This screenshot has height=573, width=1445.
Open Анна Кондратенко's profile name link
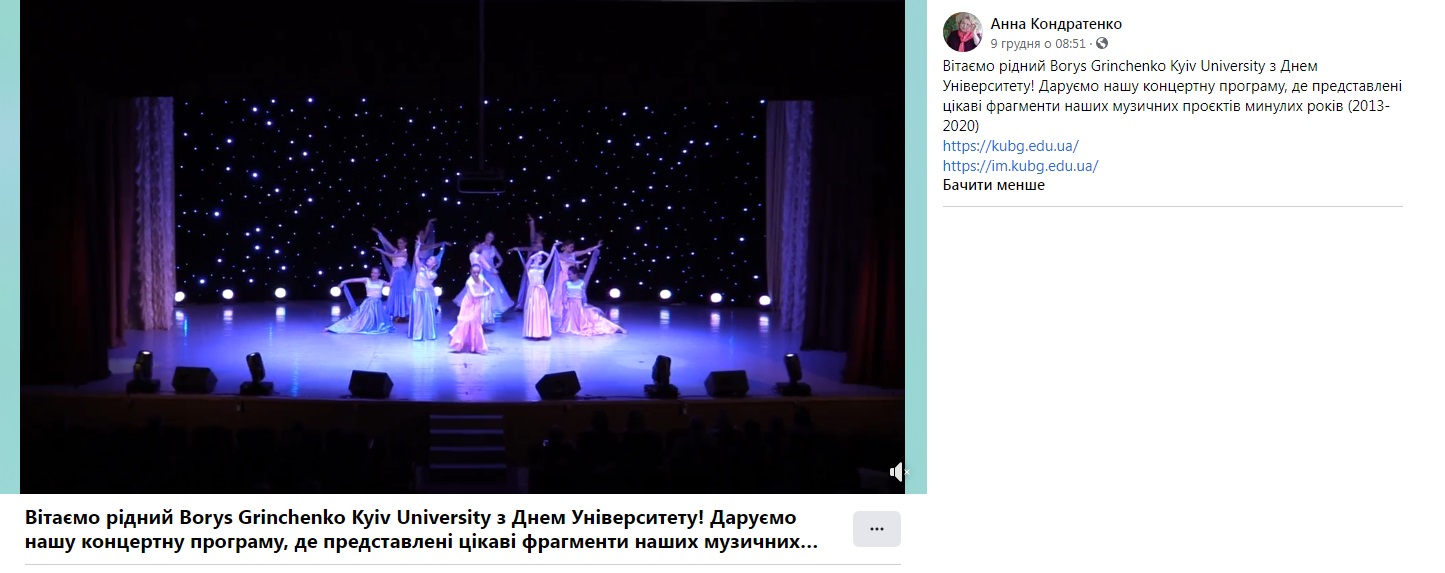coord(1056,24)
